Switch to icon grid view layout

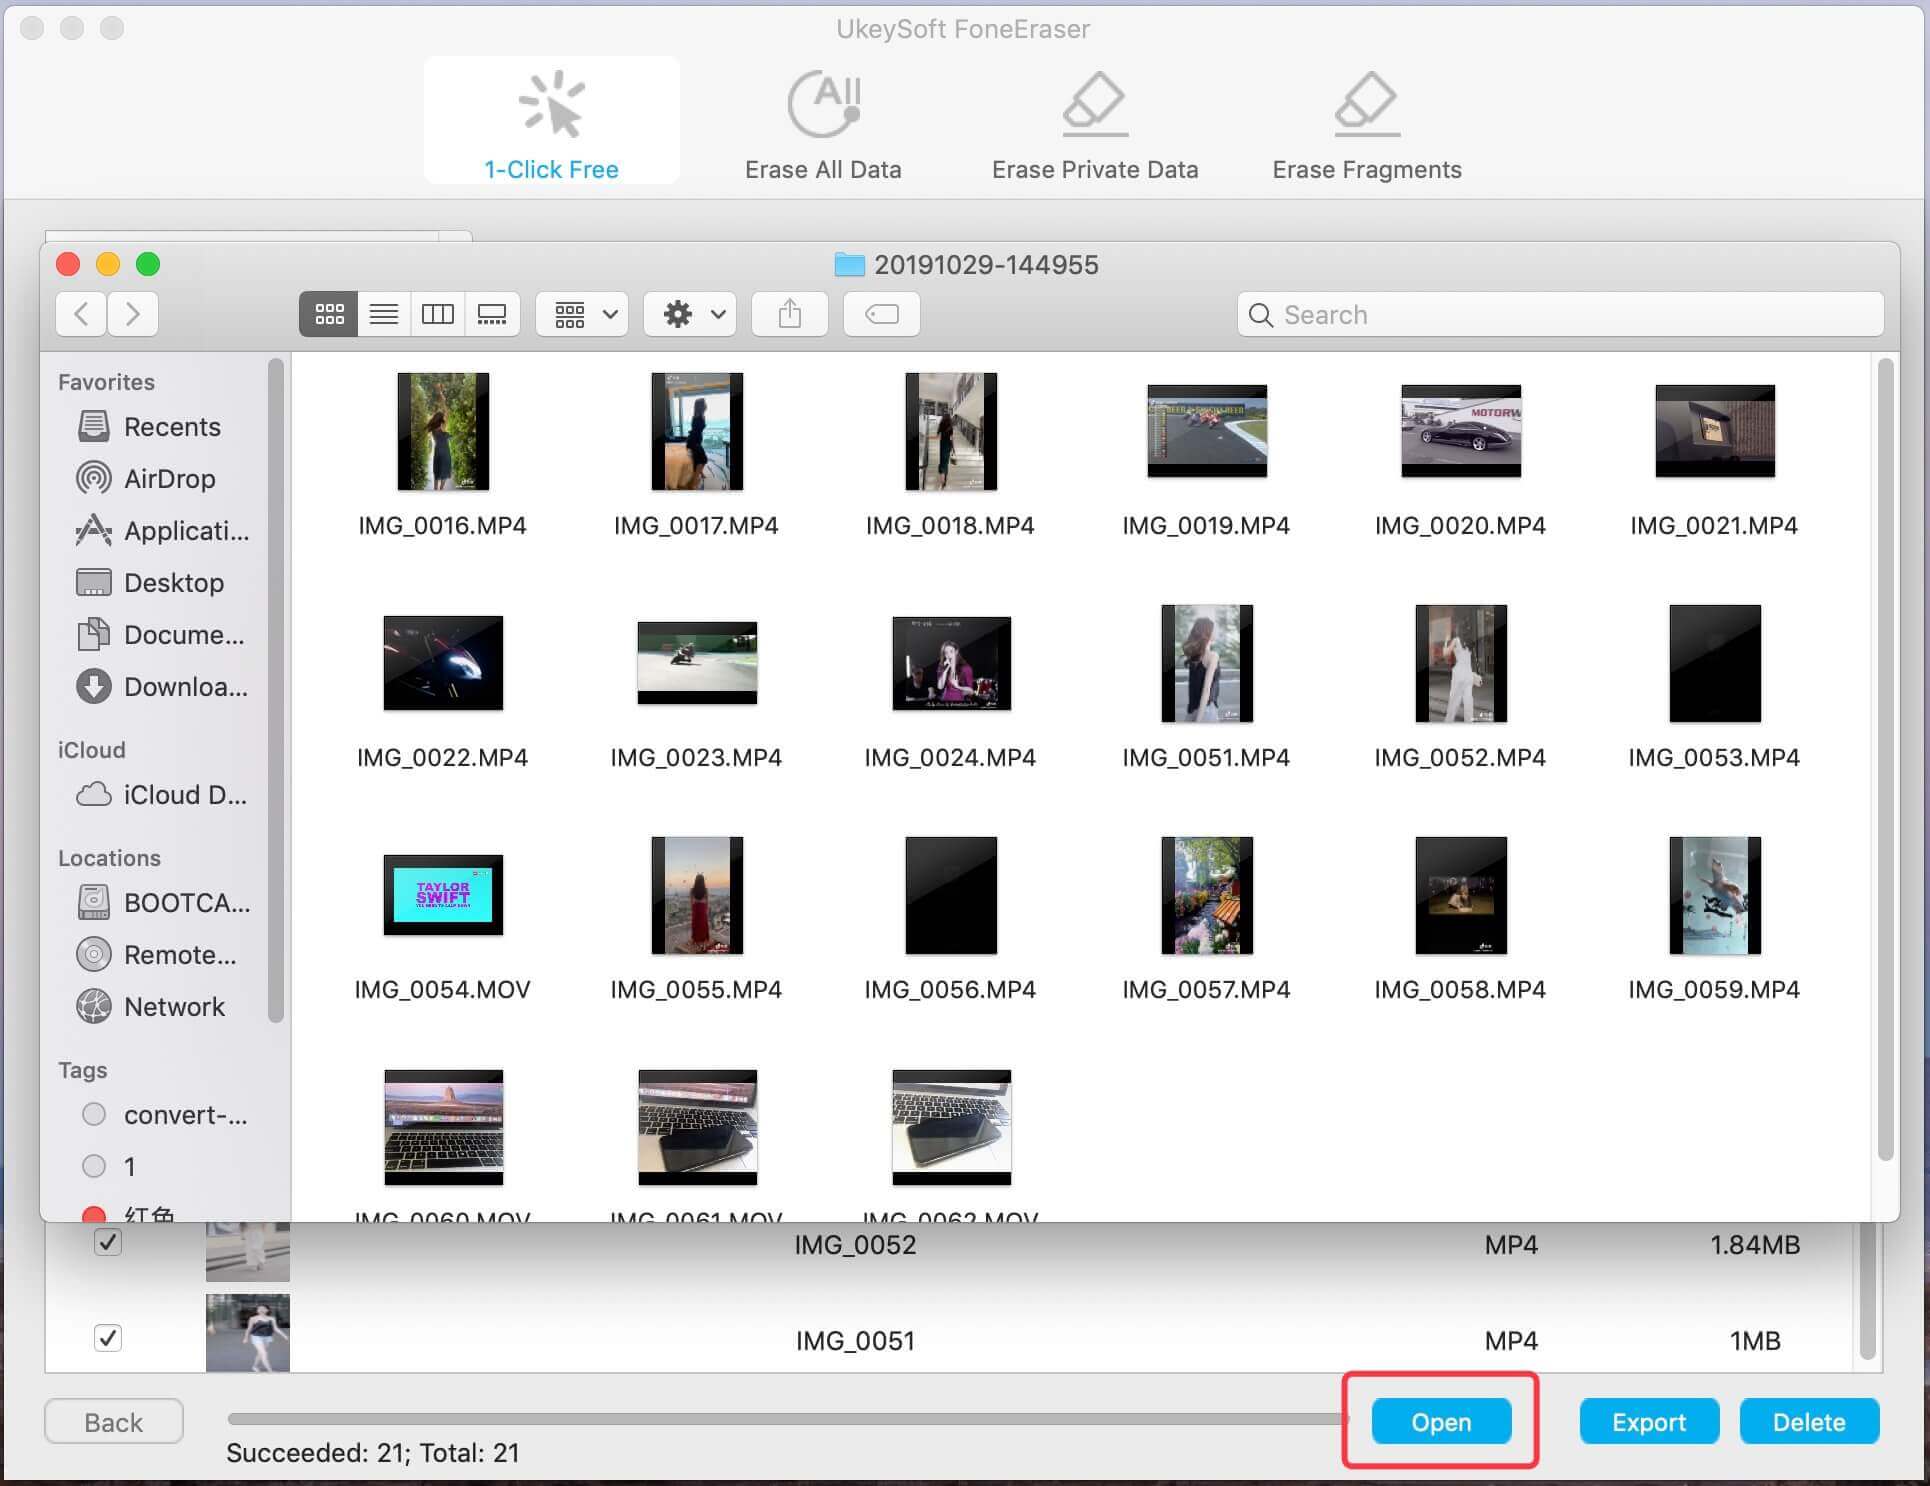[x=329, y=312]
